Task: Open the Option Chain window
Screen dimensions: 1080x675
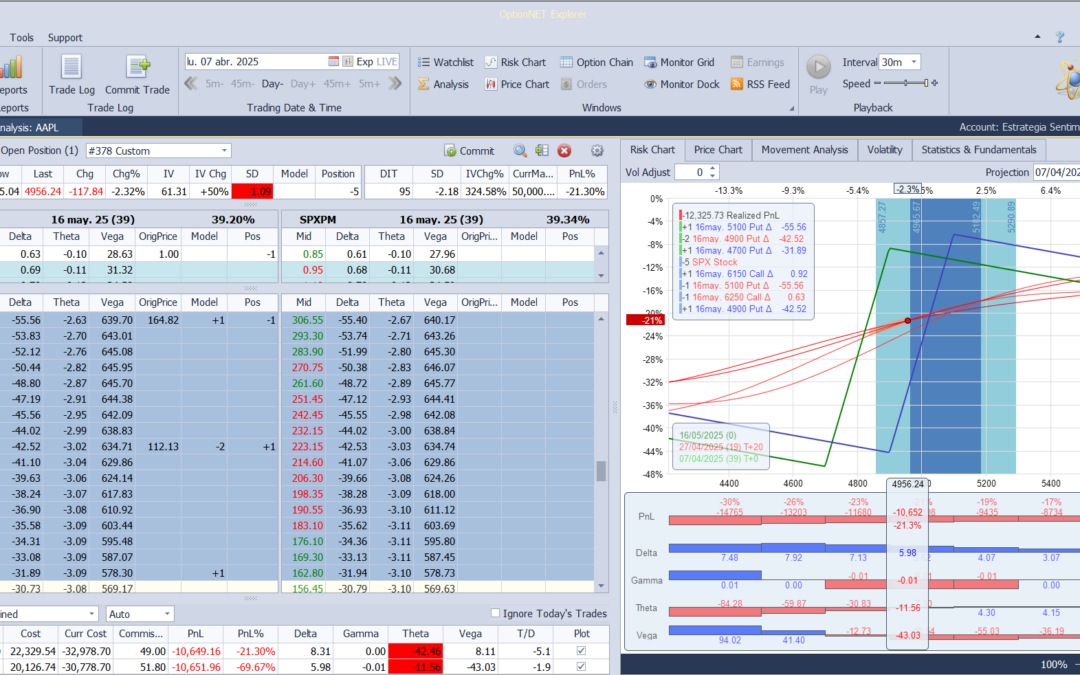Action: tap(596, 62)
